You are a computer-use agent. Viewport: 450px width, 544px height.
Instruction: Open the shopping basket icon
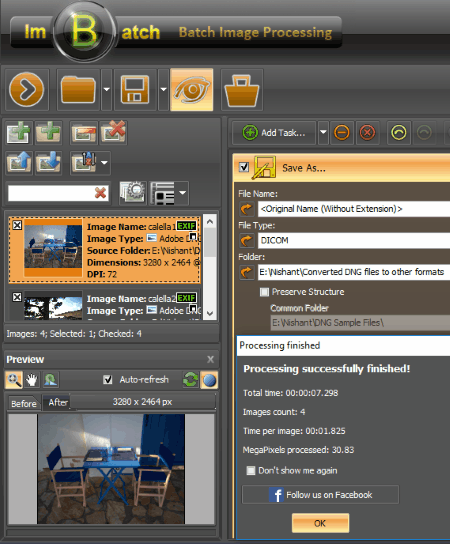[x=242, y=90]
